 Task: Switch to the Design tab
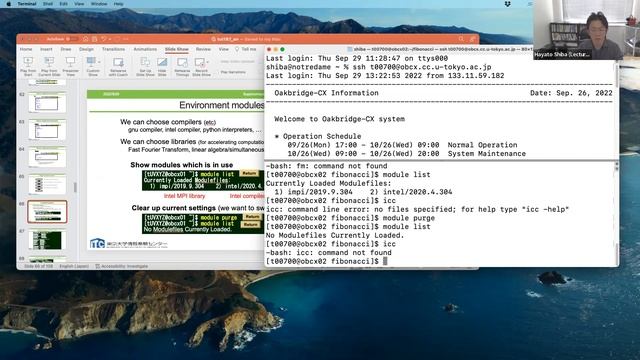(87, 49)
